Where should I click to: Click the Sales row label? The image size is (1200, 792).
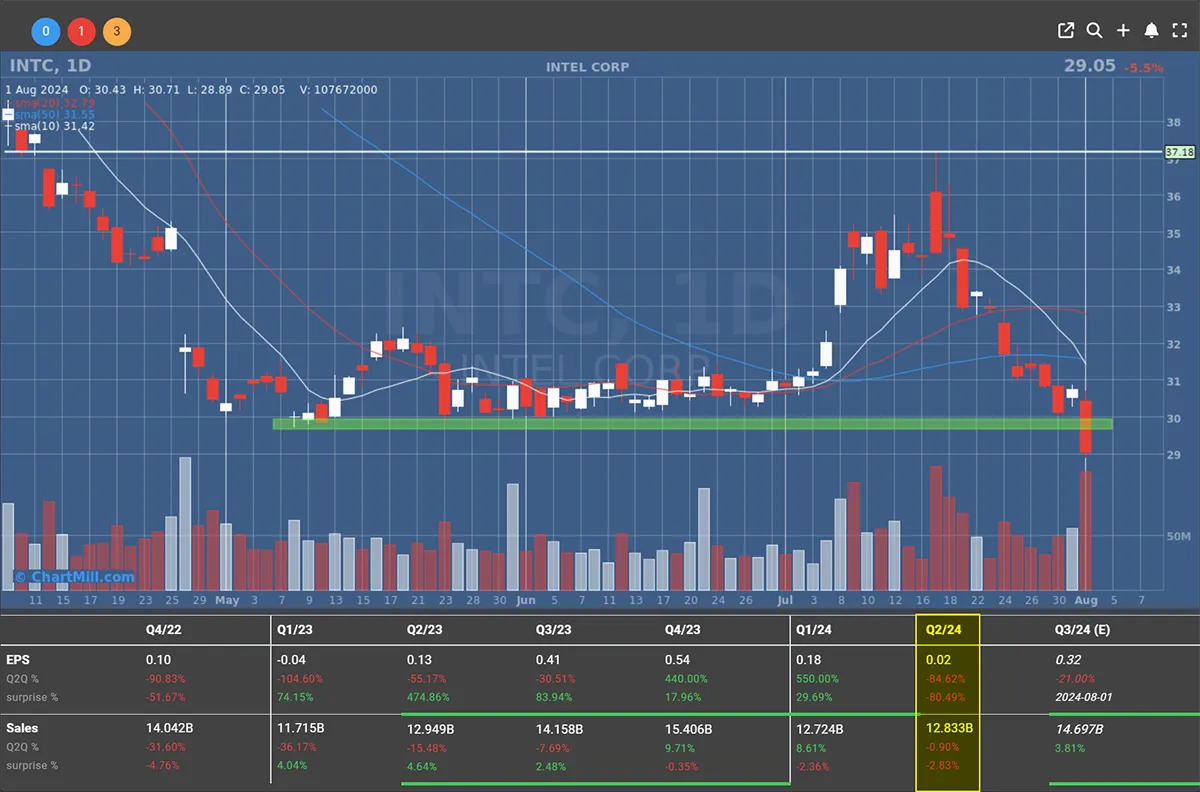(x=22, y=728)
